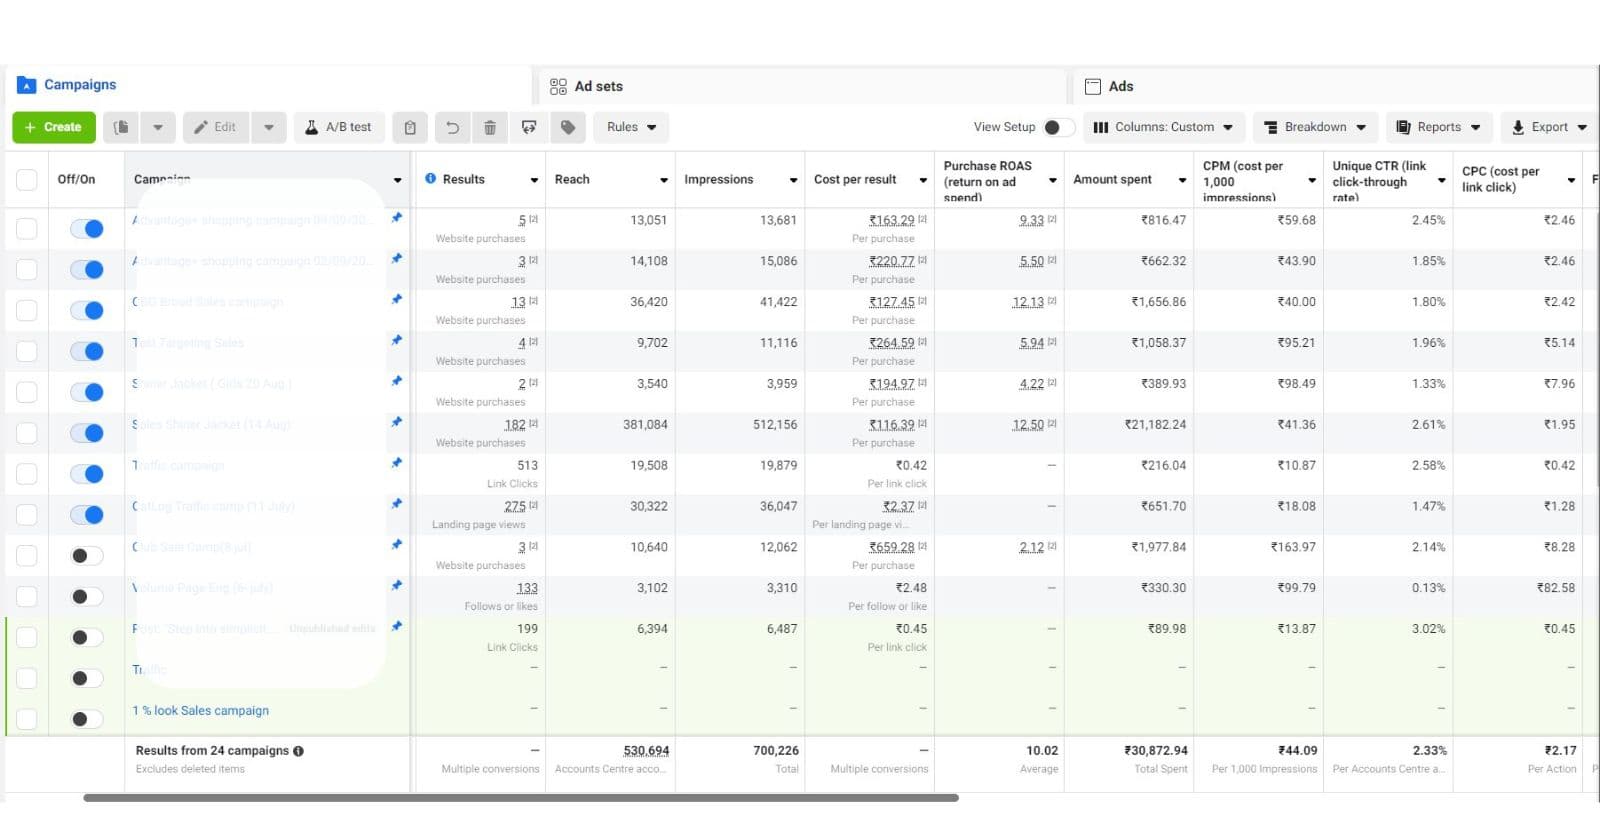Click the ₹30,872.94 total spent value
The height and width of the screenshot is (833, 1600).
(x=1156, y=751)
